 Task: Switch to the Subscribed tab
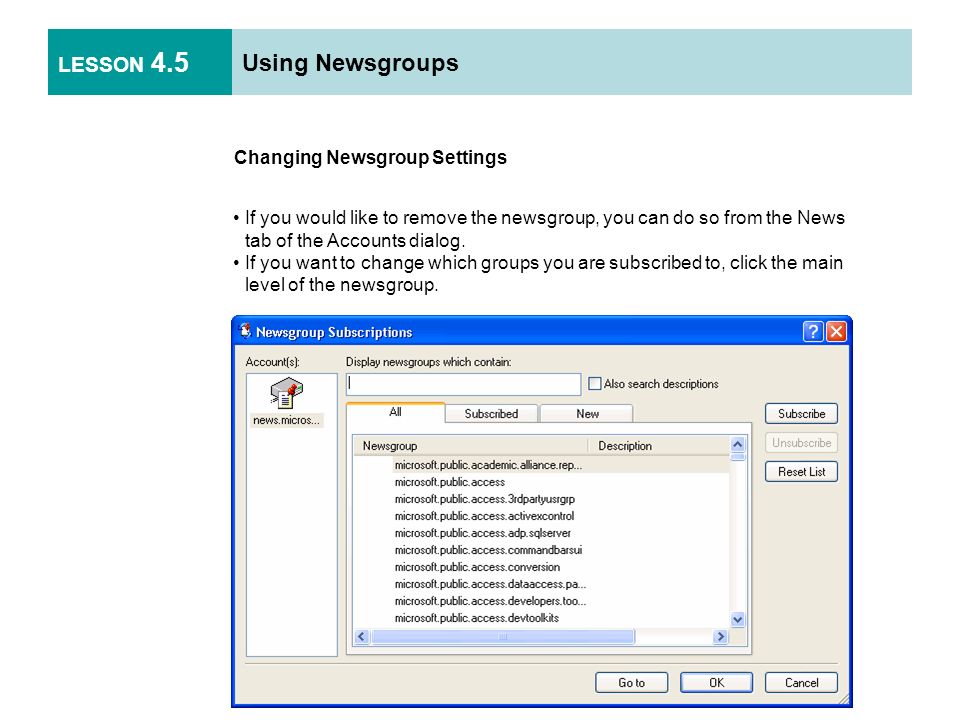pyautogui.click(x=491, y=414)
